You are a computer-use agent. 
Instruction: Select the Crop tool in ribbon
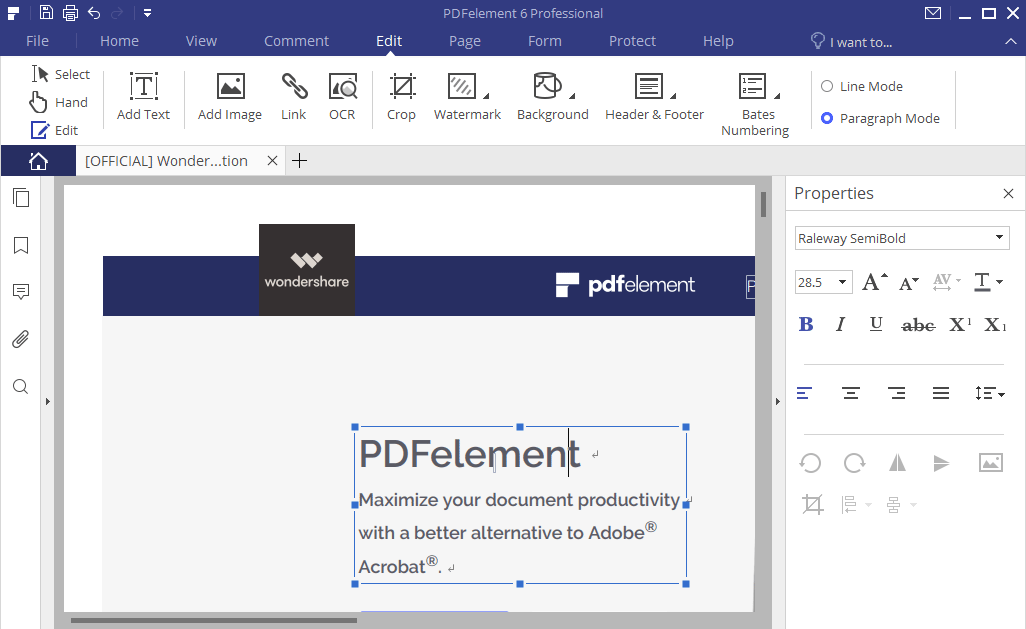tap(401, 96)
